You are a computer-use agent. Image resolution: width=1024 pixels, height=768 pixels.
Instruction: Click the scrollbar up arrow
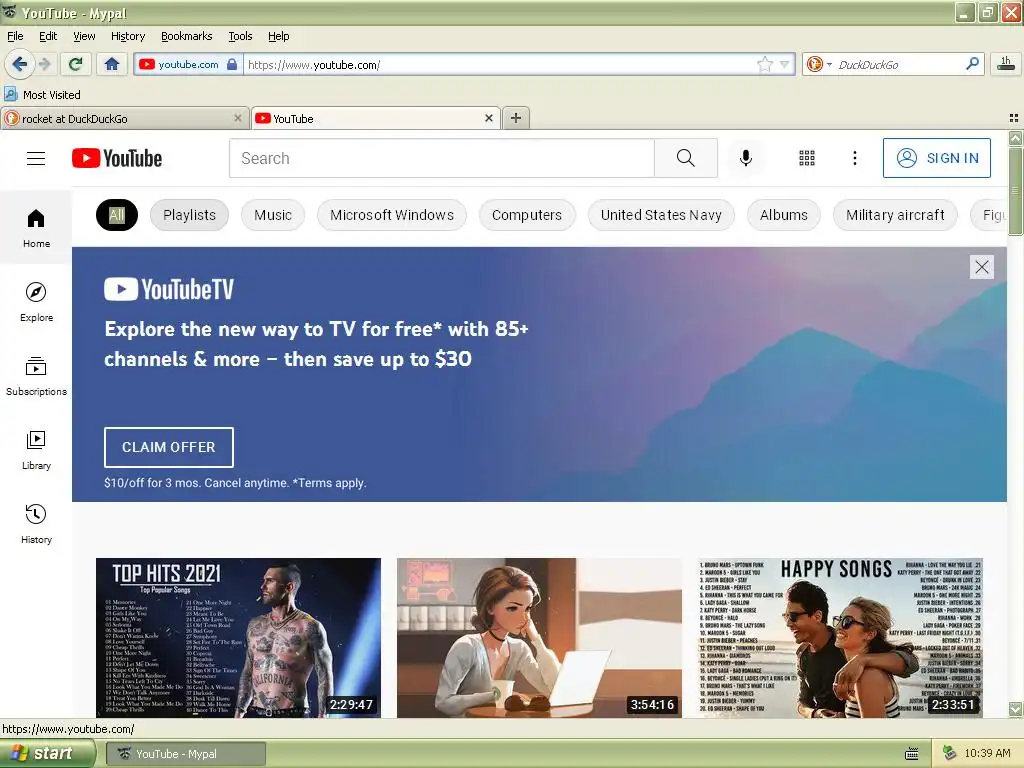[x=1015, y=138]
